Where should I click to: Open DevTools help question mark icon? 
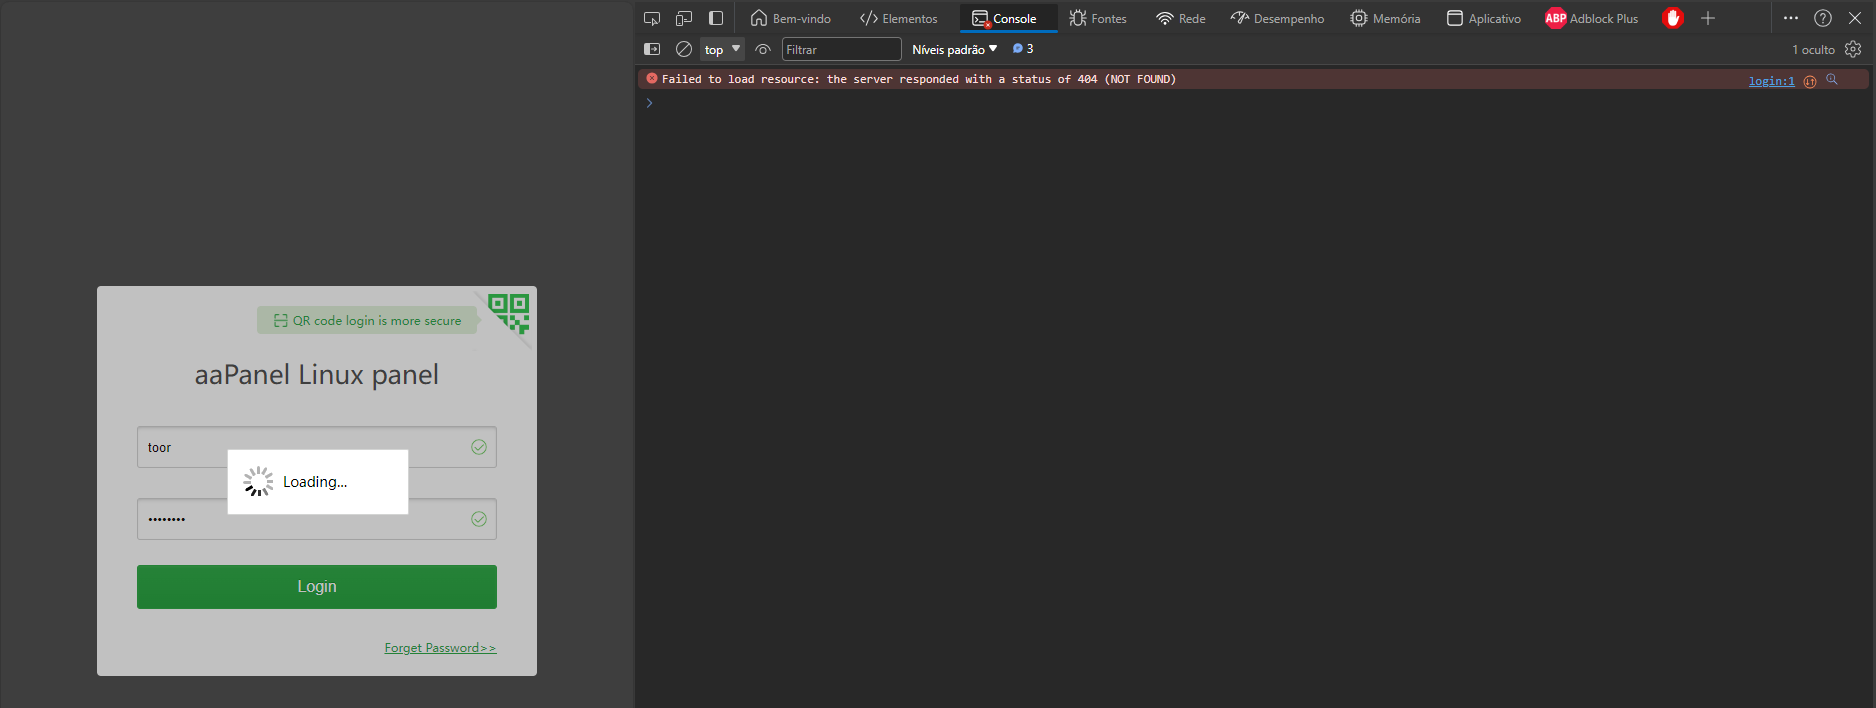coord(1823,18)
